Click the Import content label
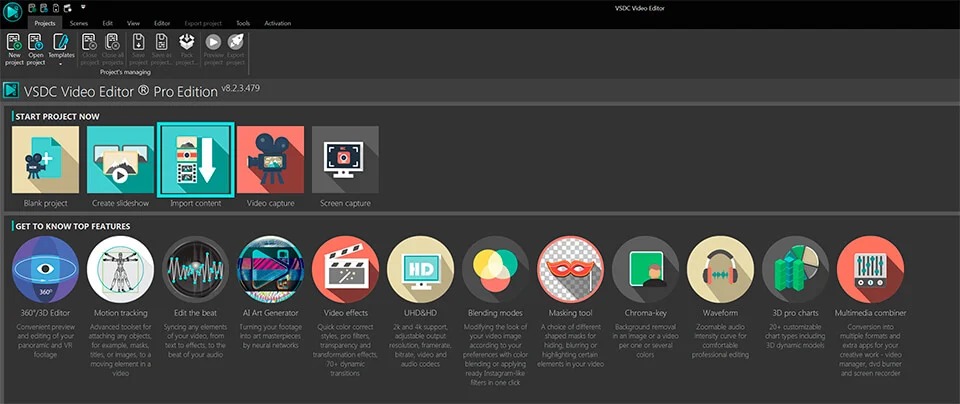Image resolution: width=960 pixels, height=404 pixels. [x=195, y=203]
